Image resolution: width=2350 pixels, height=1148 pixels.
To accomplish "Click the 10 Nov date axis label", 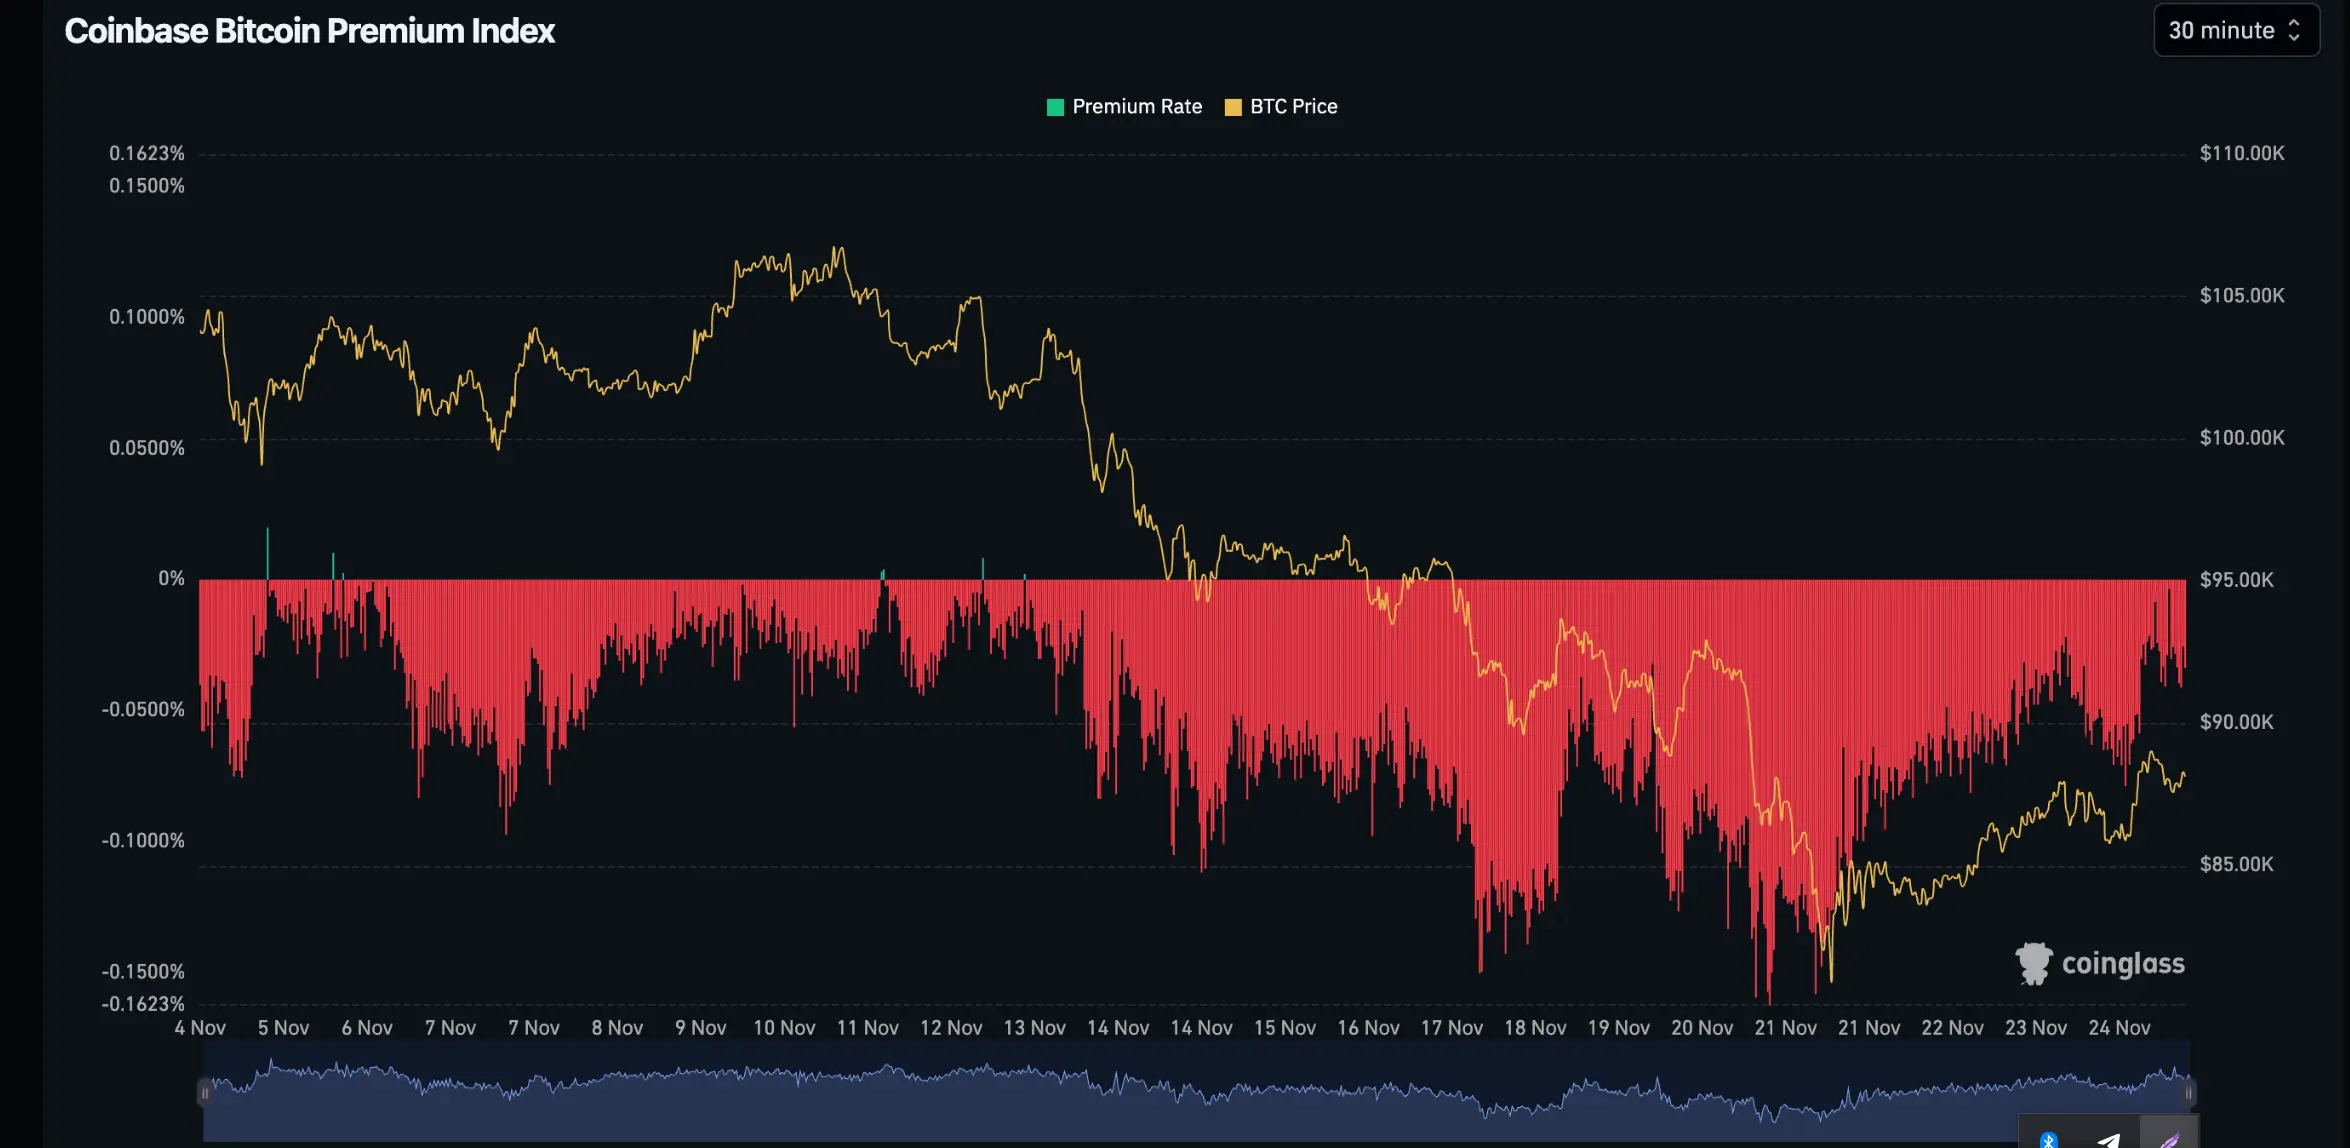I will tap(784, 1028).
